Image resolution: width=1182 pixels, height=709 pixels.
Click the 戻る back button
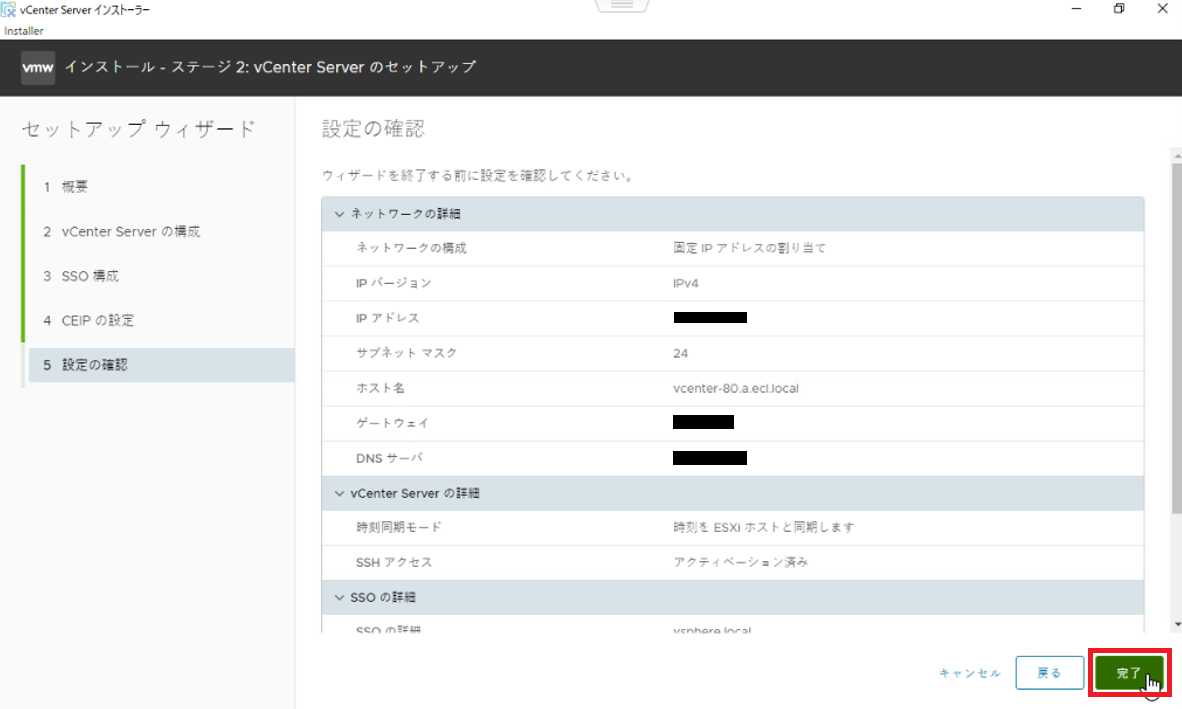click(1049, 673)
